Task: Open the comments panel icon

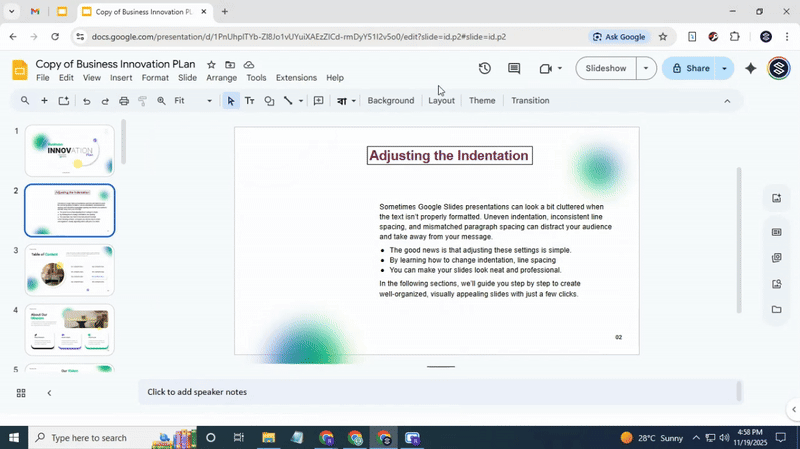Action: (514, 69)
